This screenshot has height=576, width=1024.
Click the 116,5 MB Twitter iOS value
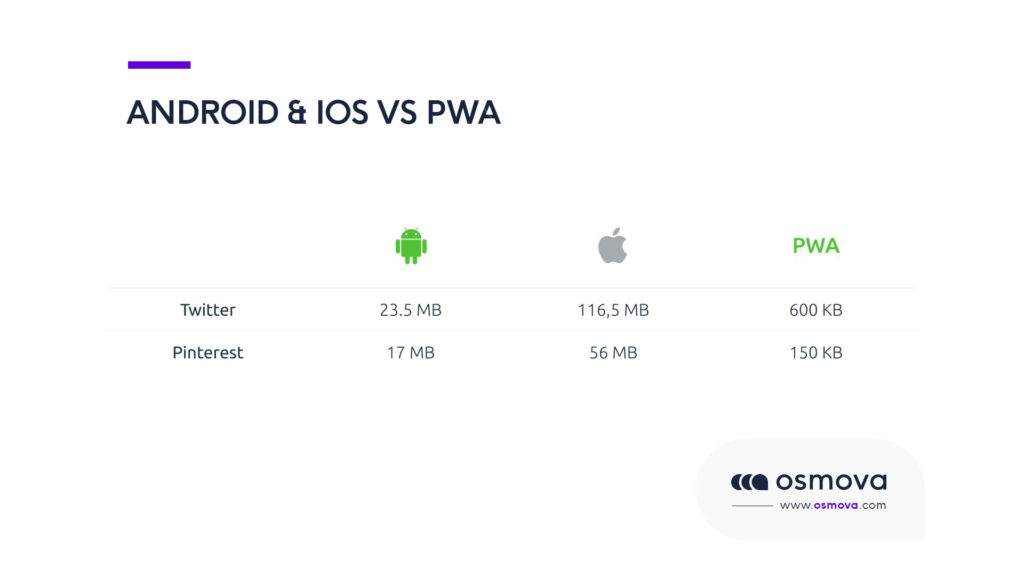[x=613, y=310]
